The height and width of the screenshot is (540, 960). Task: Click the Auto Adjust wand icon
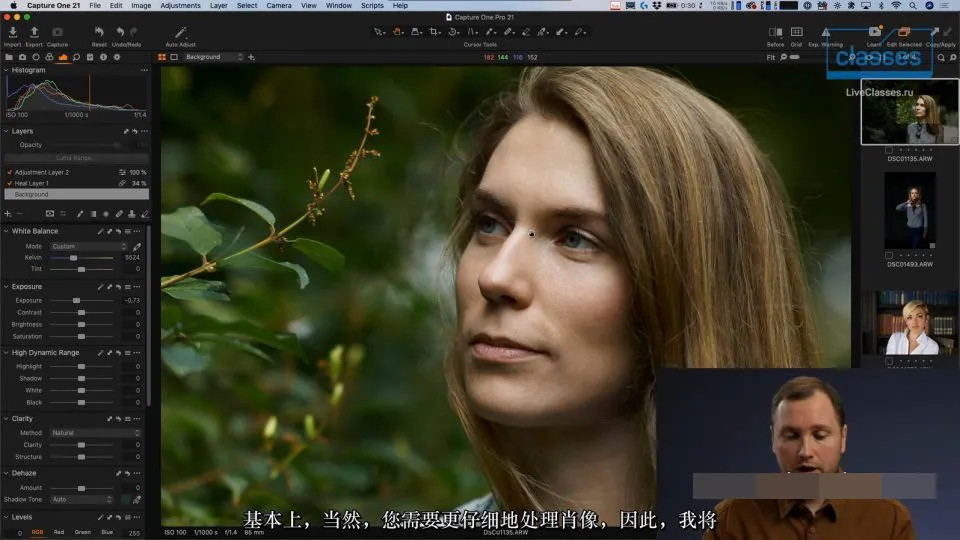pyautogui.click(x=180, y=32)
